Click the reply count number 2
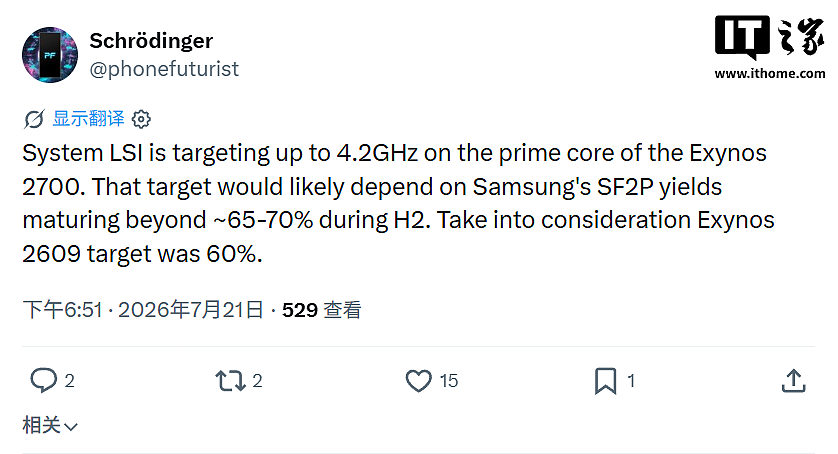 pos(69,381)
